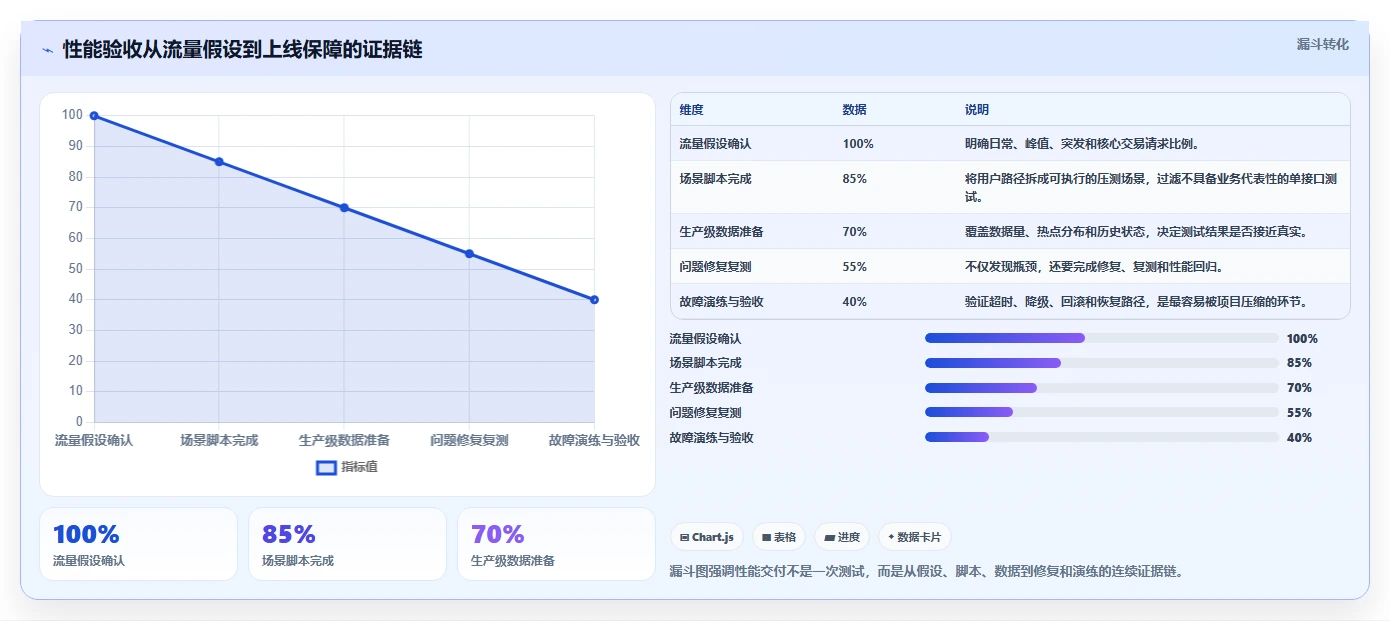The height and width of the screenshot is (621, 1390).
Task: Click the chart data point at 100
Action: point(94,116)
